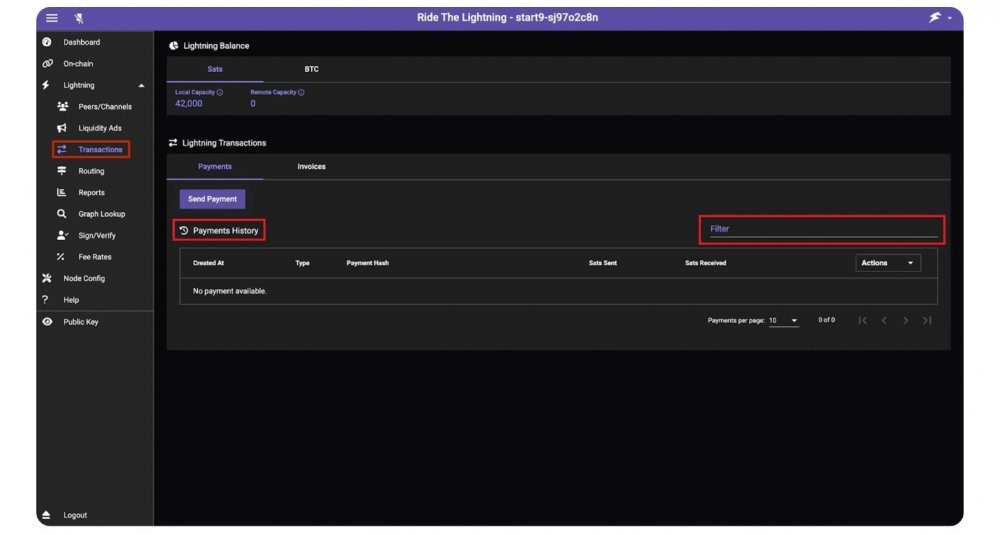Click the Sign/Verify user-check icon
This screenshot has width=1000, height=535.
[x=62, y=235]
